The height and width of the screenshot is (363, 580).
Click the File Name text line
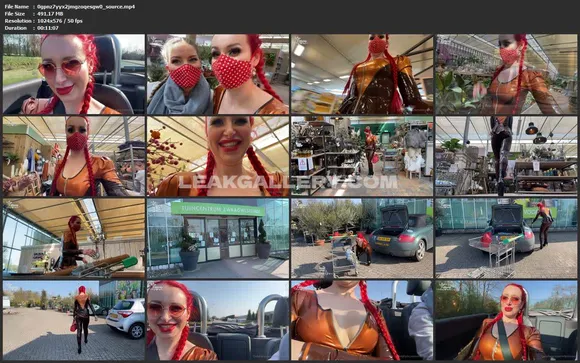coord(70,7)
